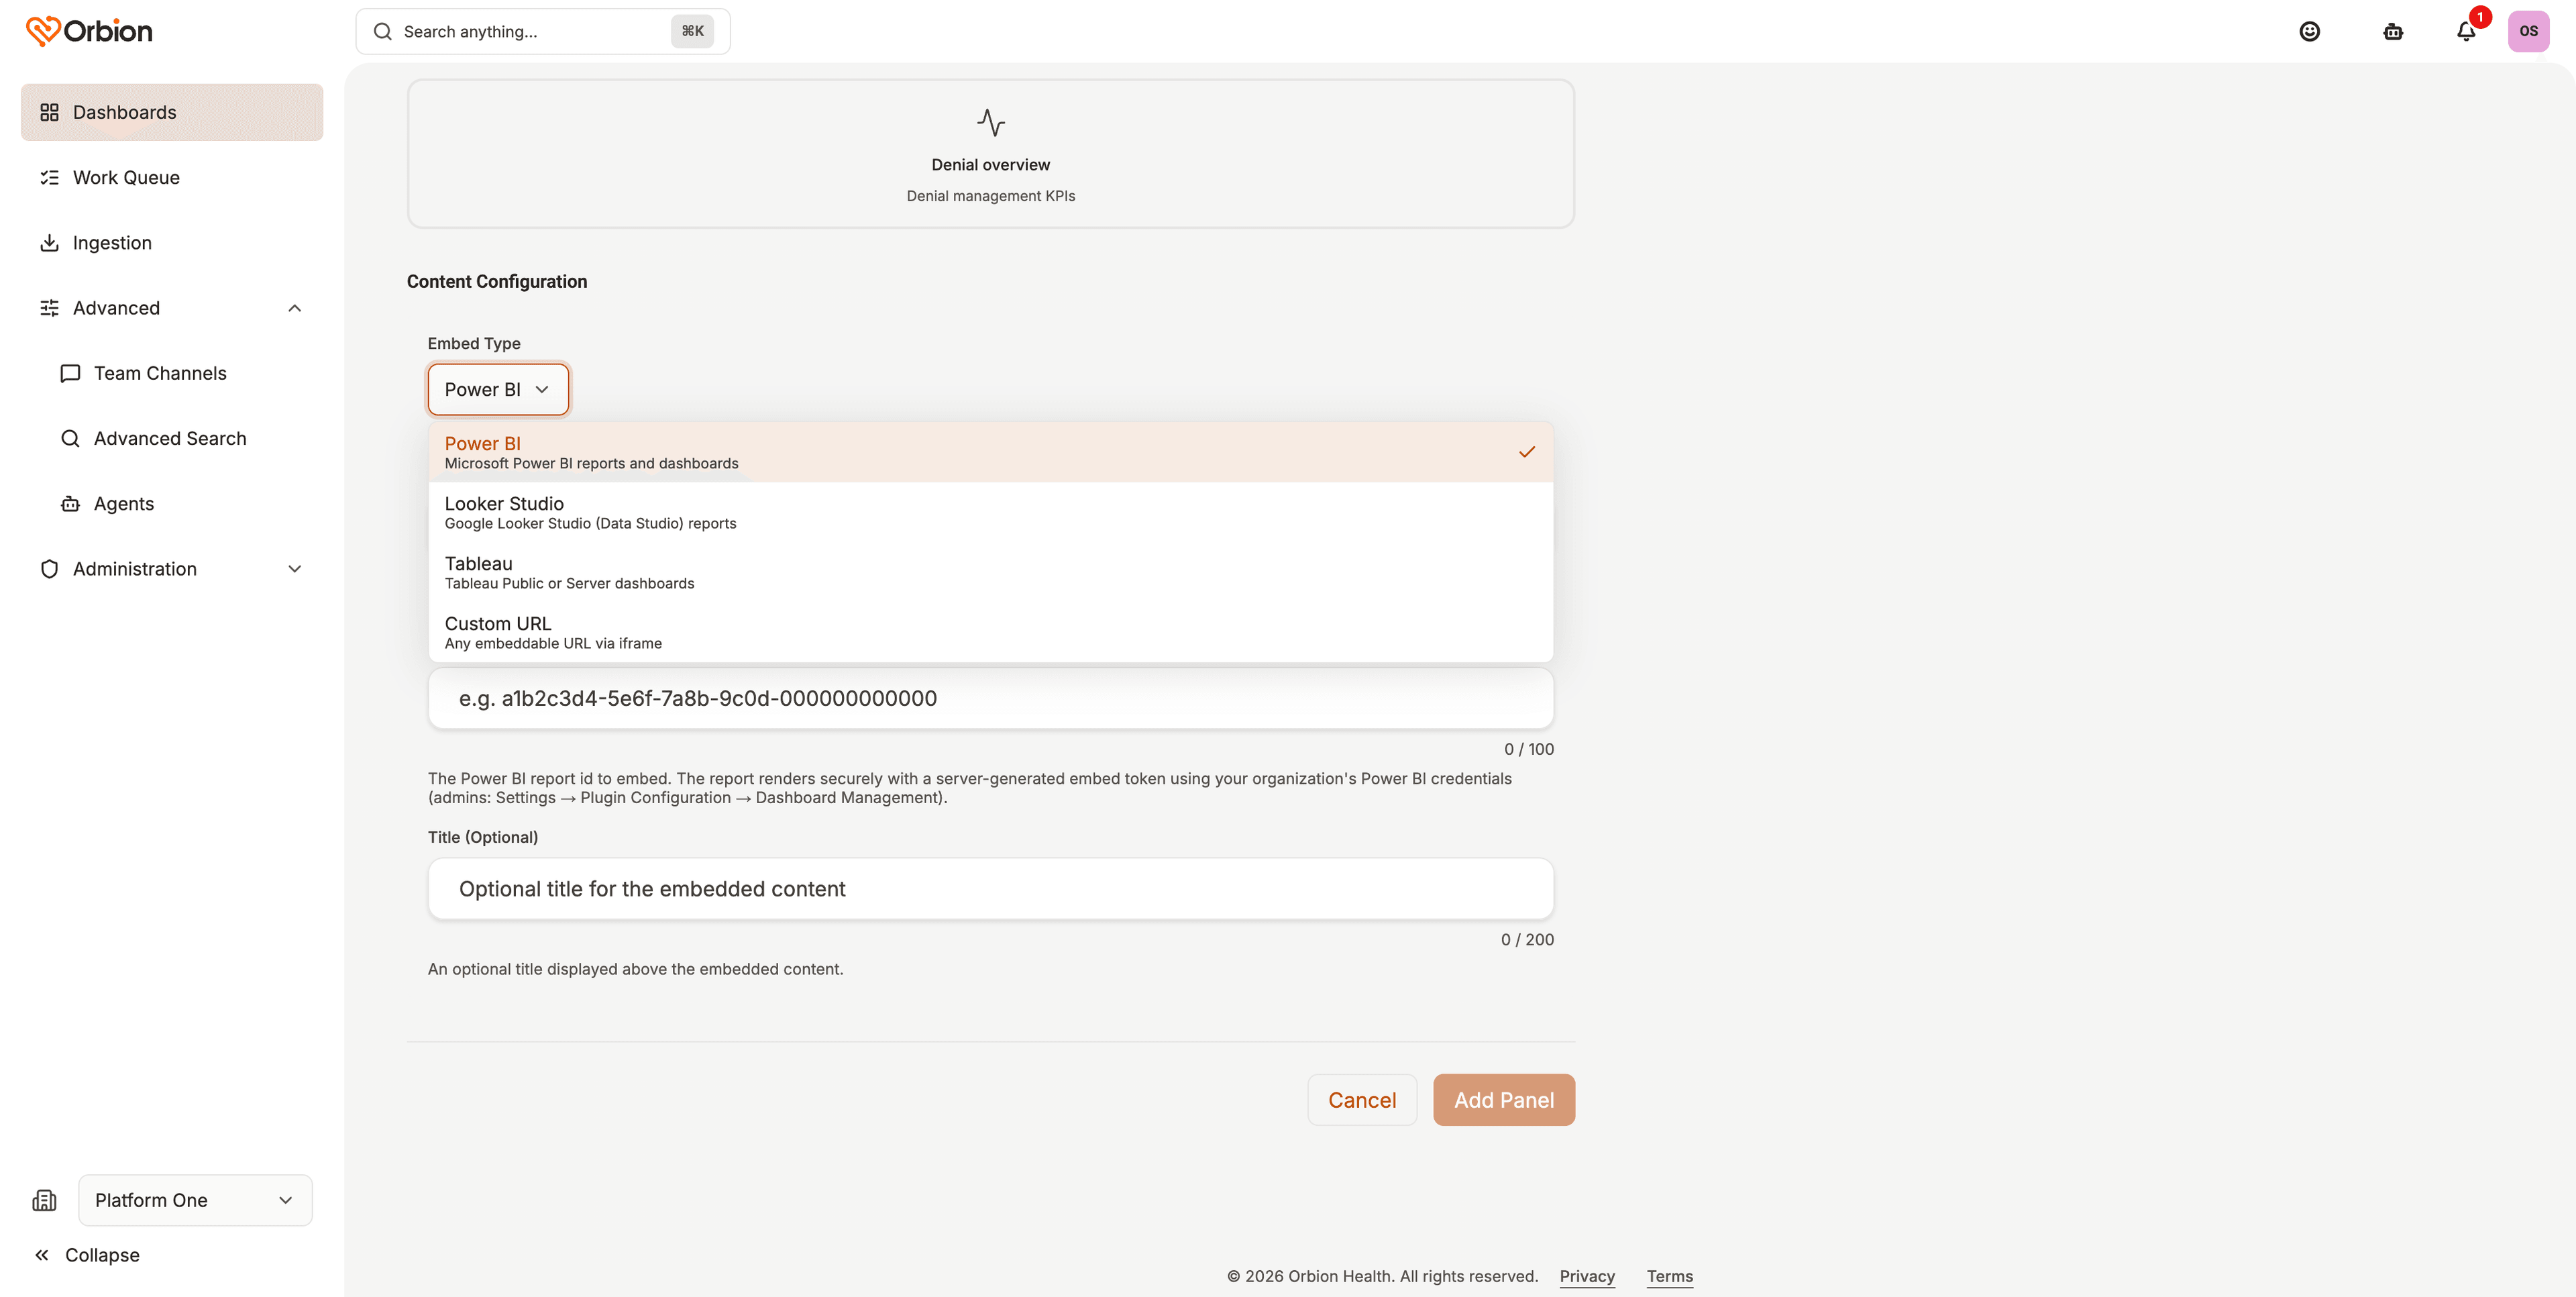The height and width of the screenshot is (1297, 2576).
Task: Click the Collapse double-chevron icon
Action: tap(42, 1255)
